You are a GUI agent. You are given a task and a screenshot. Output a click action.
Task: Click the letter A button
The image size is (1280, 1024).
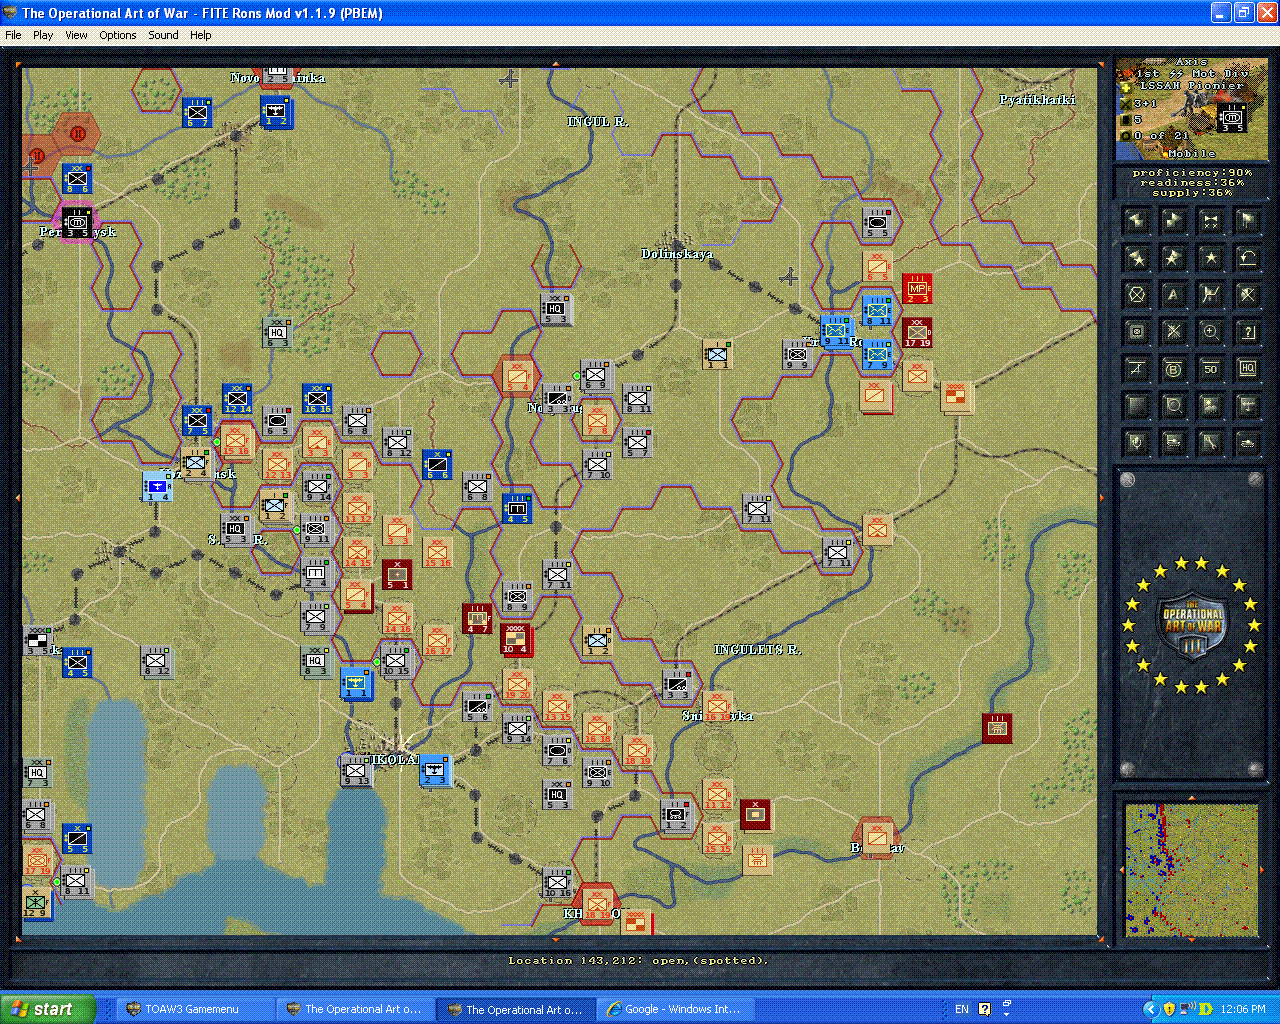pos(1173,295)
